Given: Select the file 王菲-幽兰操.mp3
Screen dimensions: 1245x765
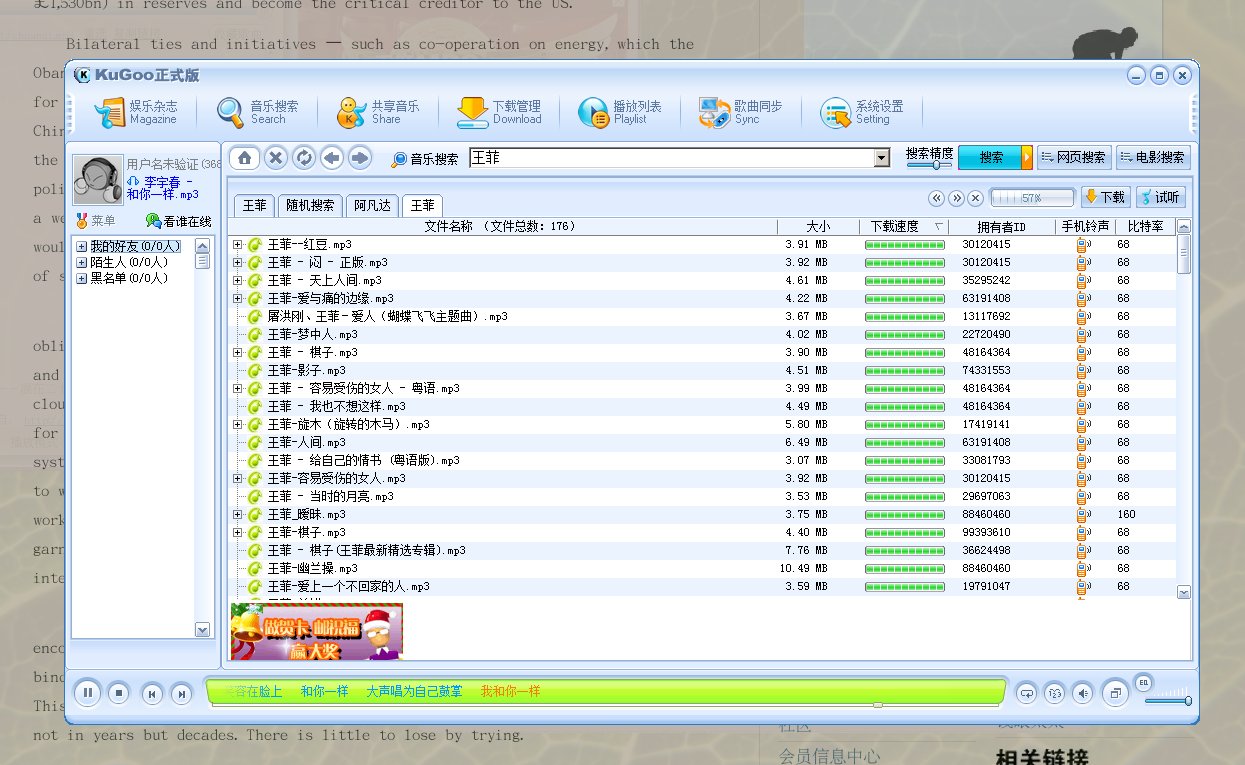Looking at the screenshot, I should click(312, 568).
